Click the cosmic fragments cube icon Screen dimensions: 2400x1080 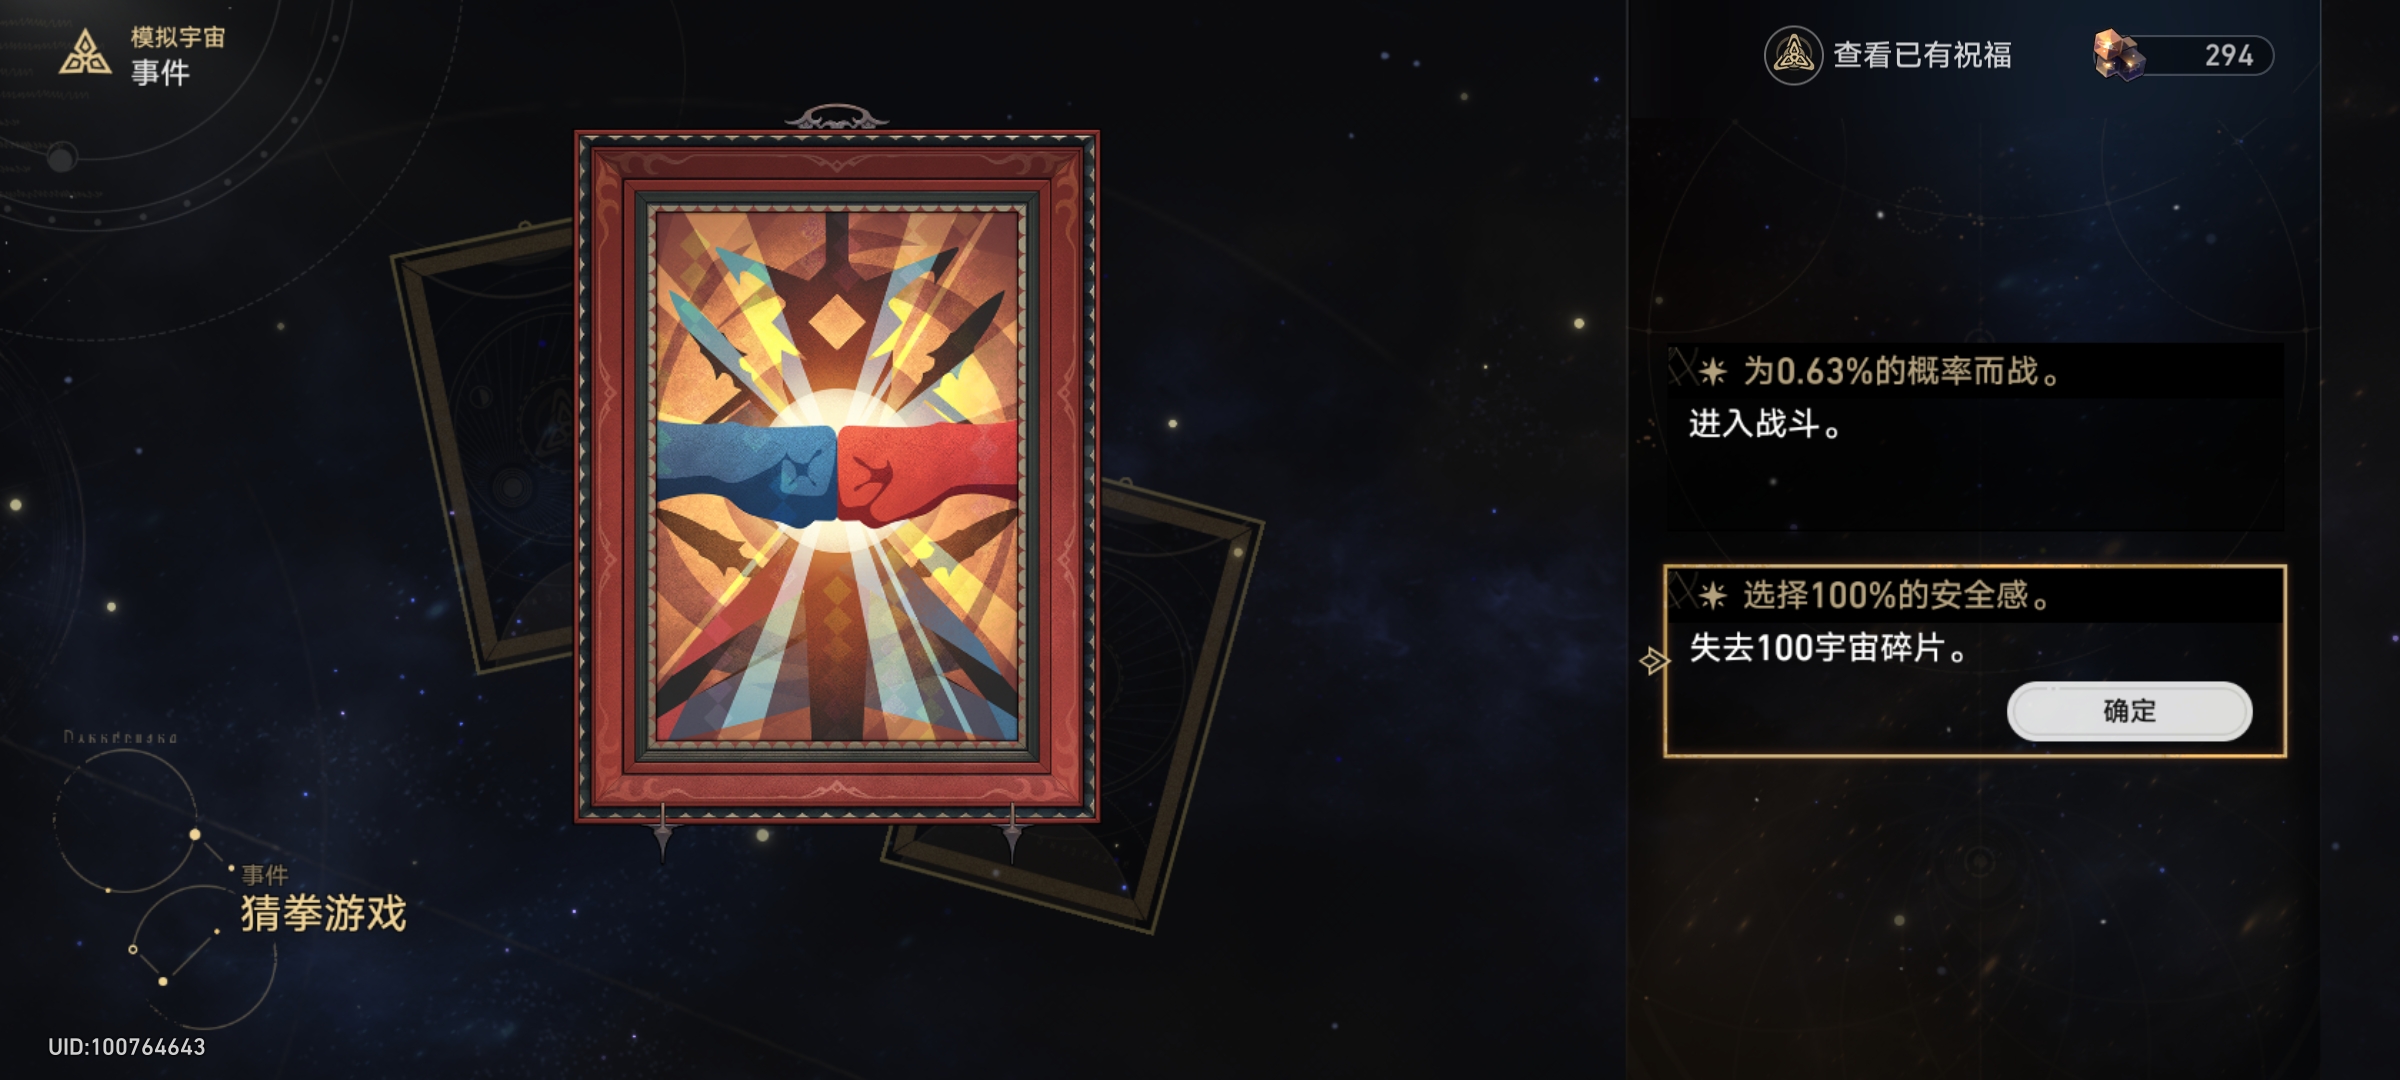(2118, 55)
